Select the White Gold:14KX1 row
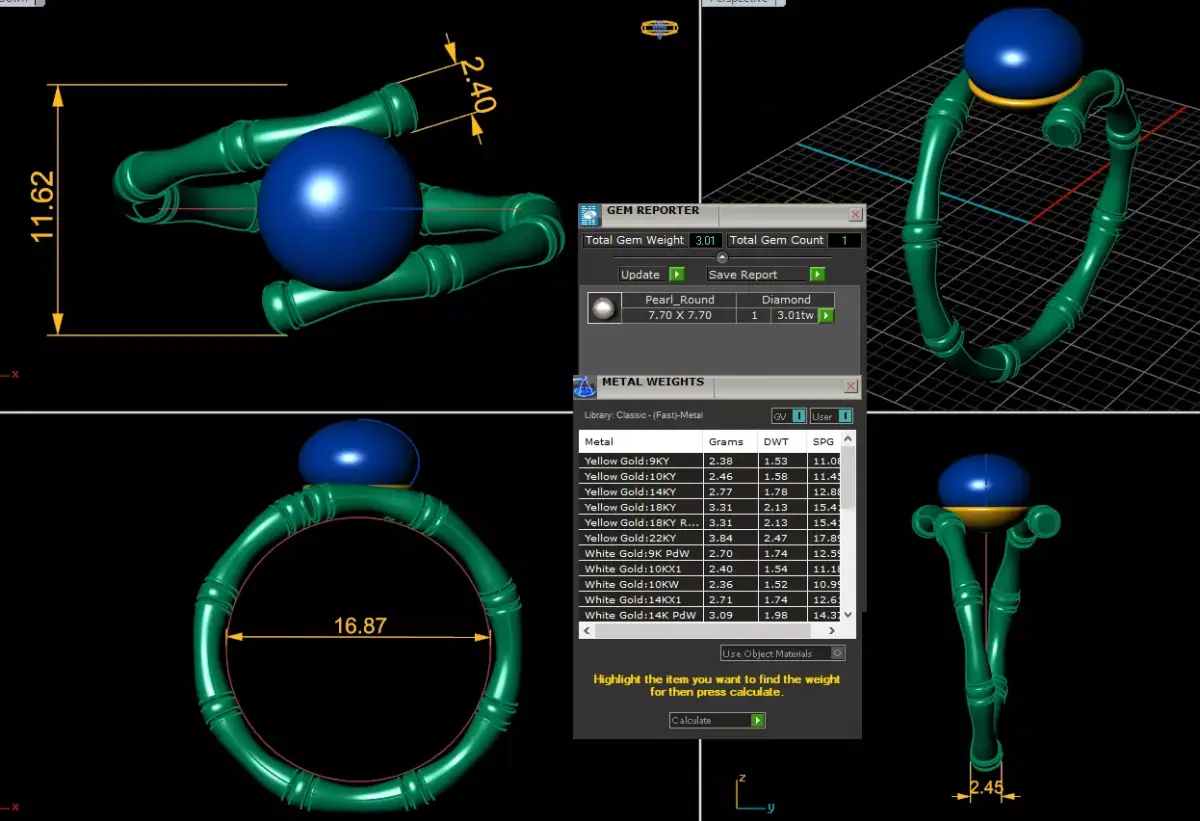Image resolution: width=1200 pixels, height=821 pixels. pos(710,600)
